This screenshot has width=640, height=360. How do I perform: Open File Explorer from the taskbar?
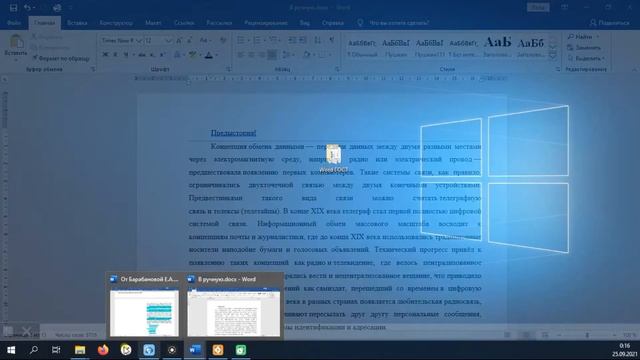(x=80, y=350)
